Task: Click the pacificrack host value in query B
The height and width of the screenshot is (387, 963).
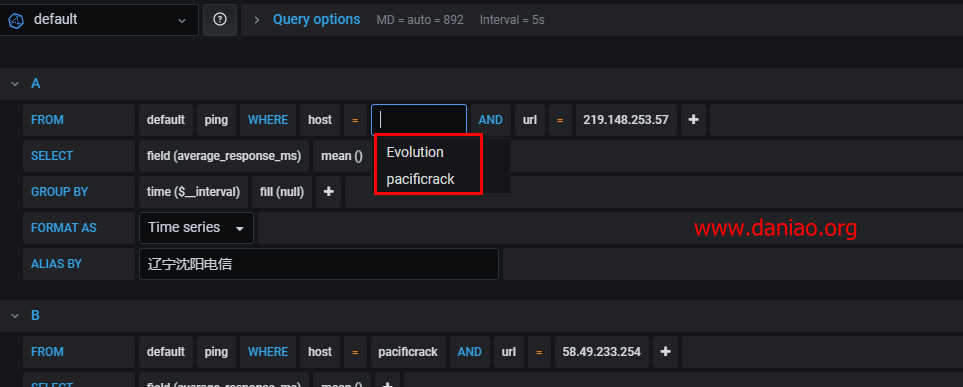Action: click(408, 352)
